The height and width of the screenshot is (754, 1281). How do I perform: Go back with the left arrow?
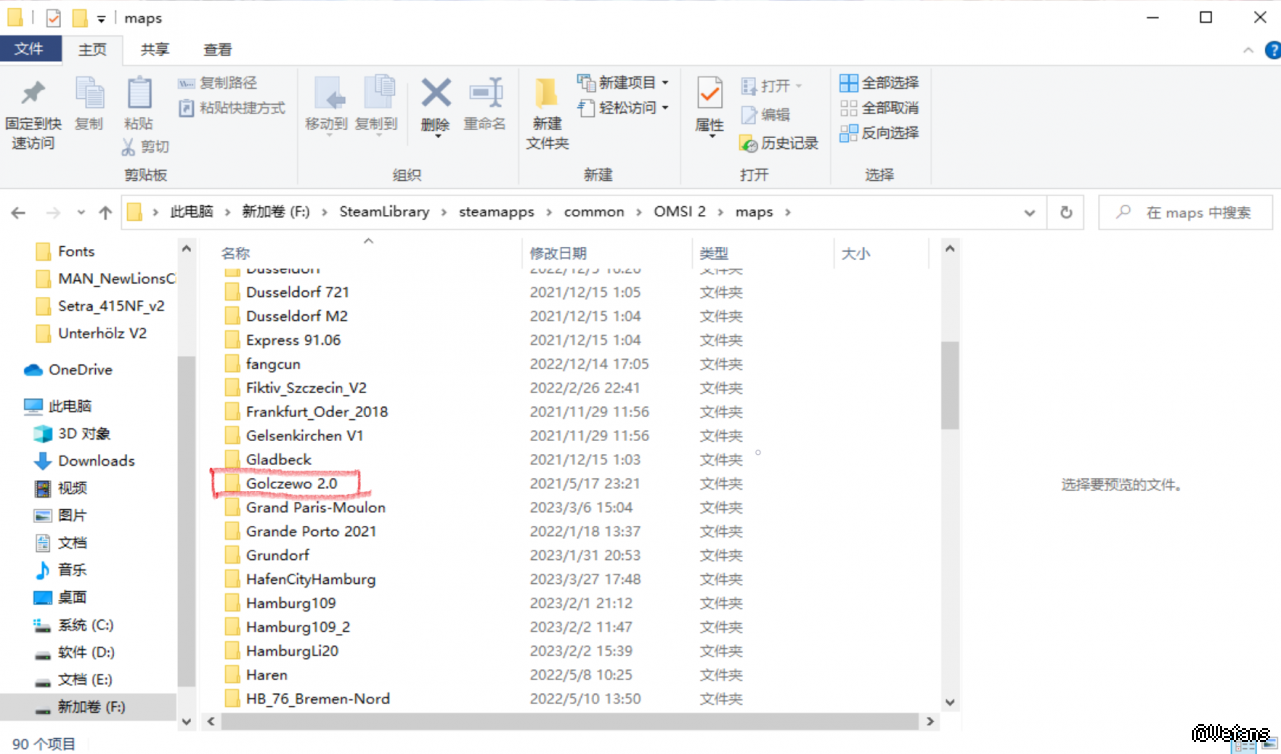click(x=18, y=213)
